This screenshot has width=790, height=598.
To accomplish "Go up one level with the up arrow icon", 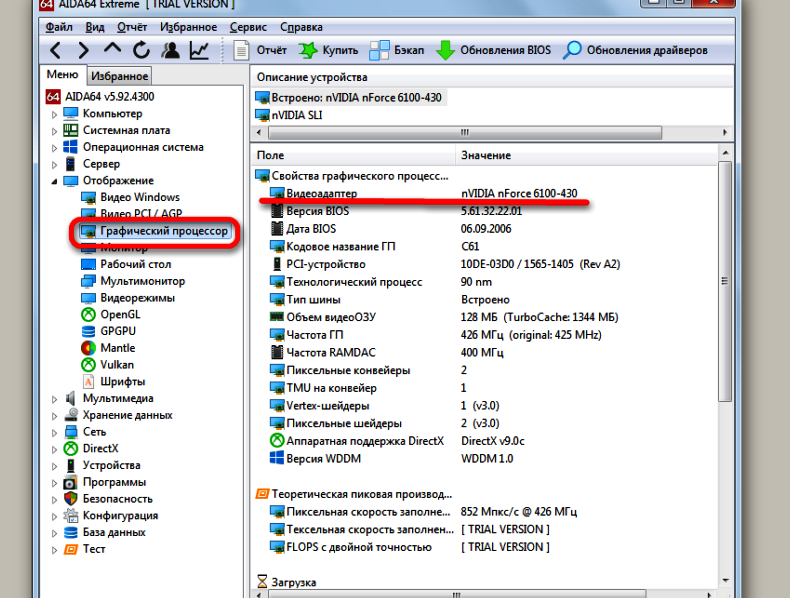I will 112,49.
